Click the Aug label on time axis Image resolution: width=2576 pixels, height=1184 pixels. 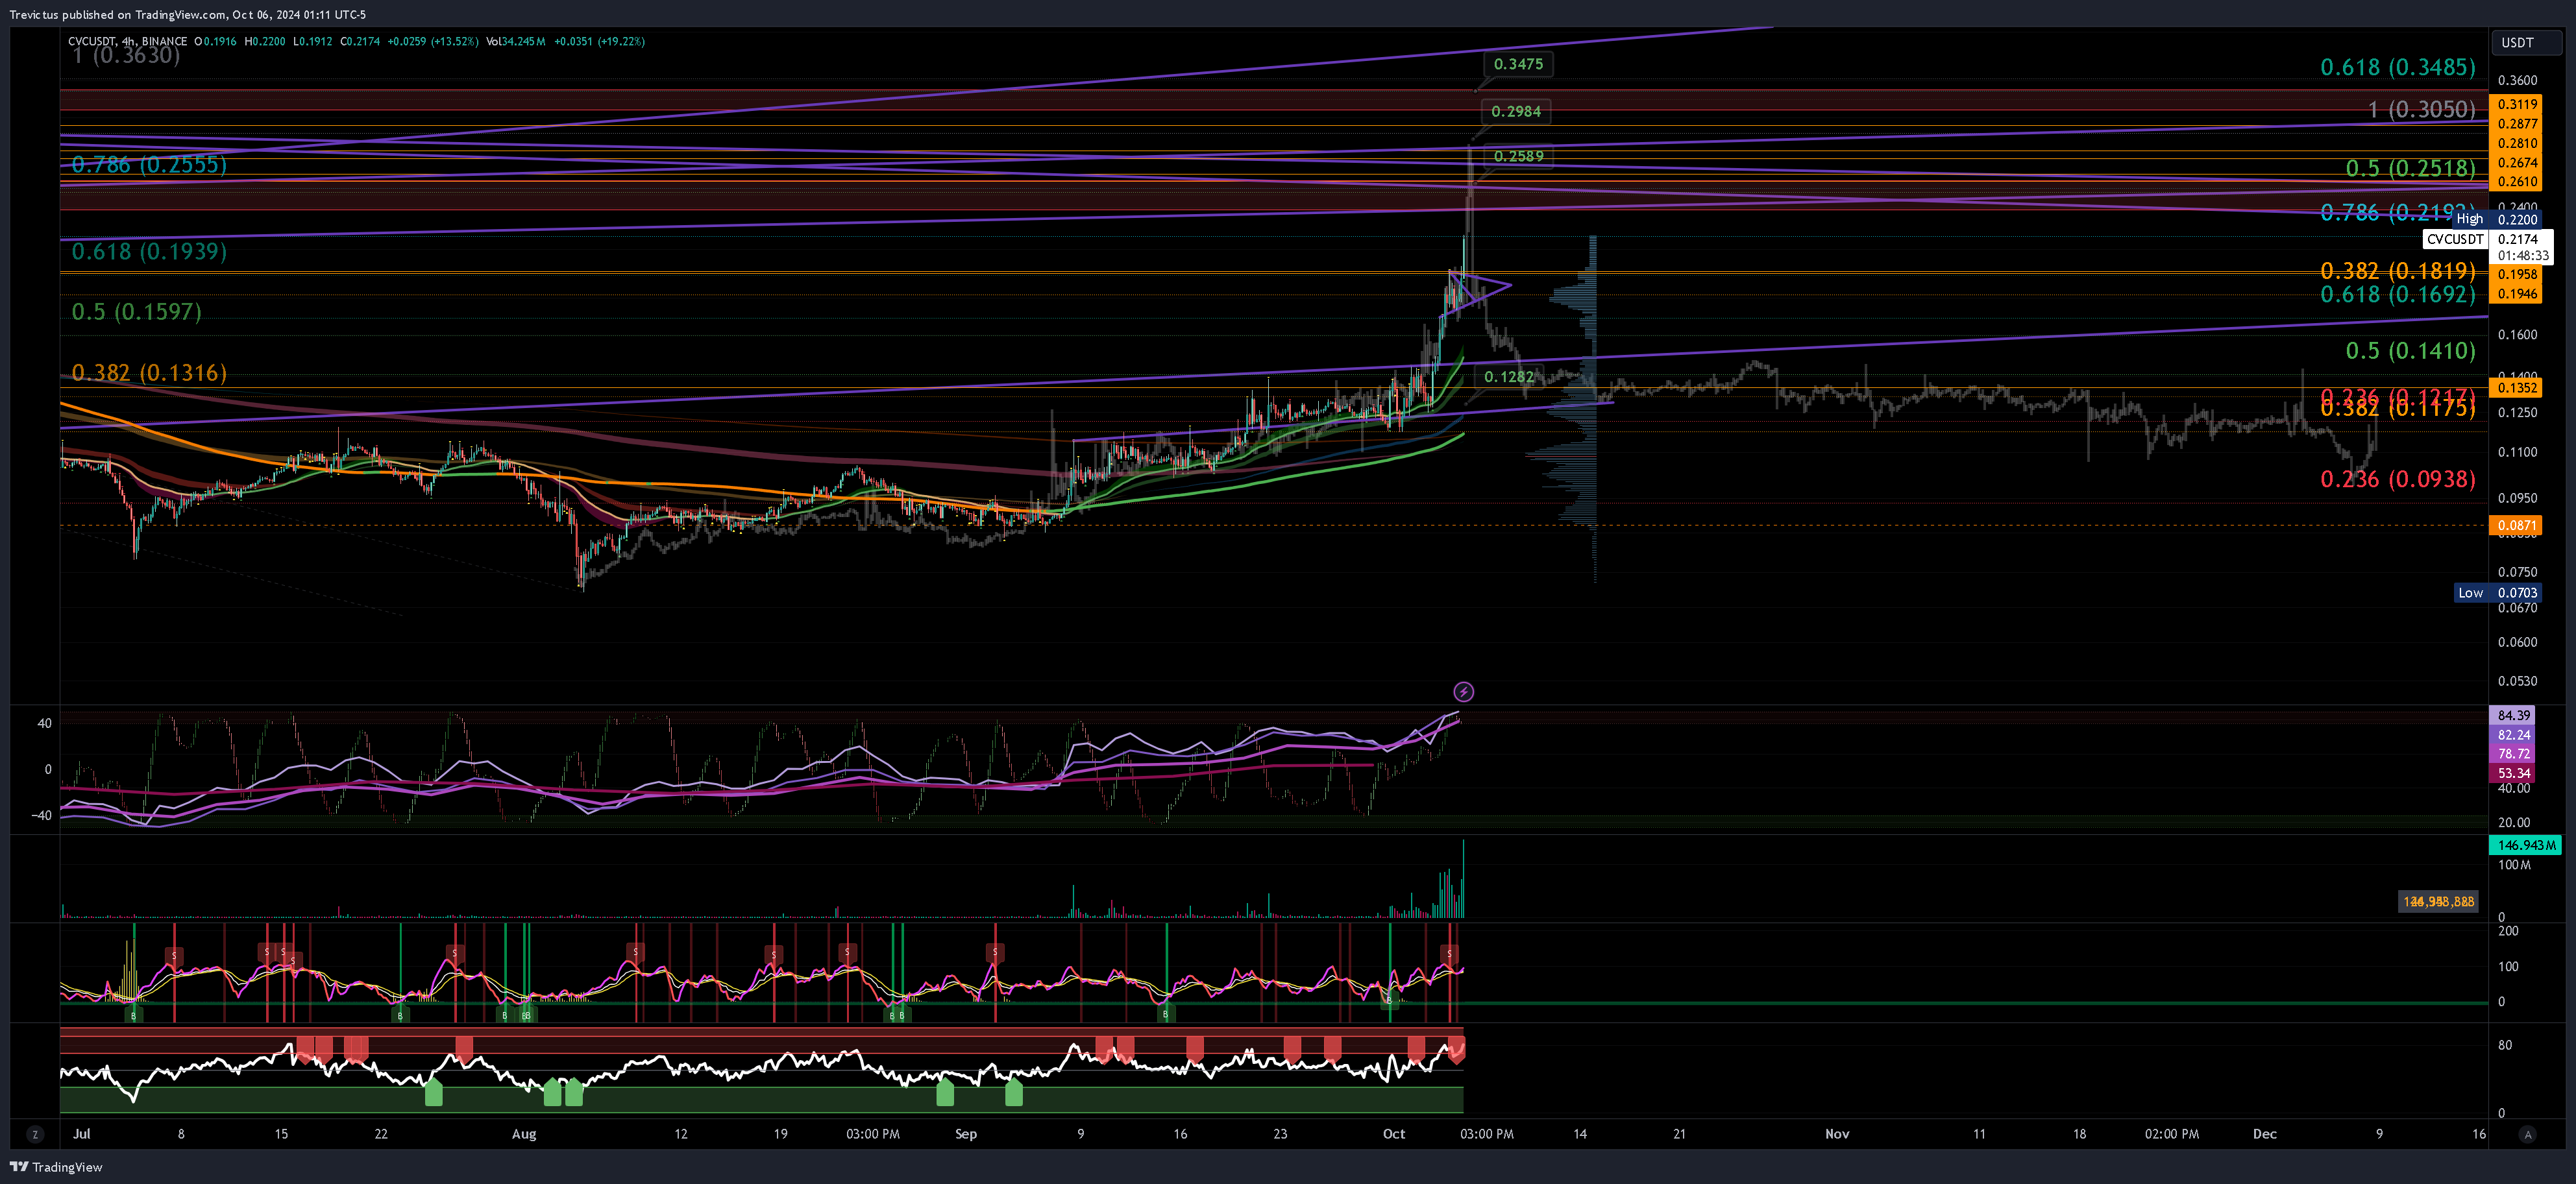point(523,1134)
